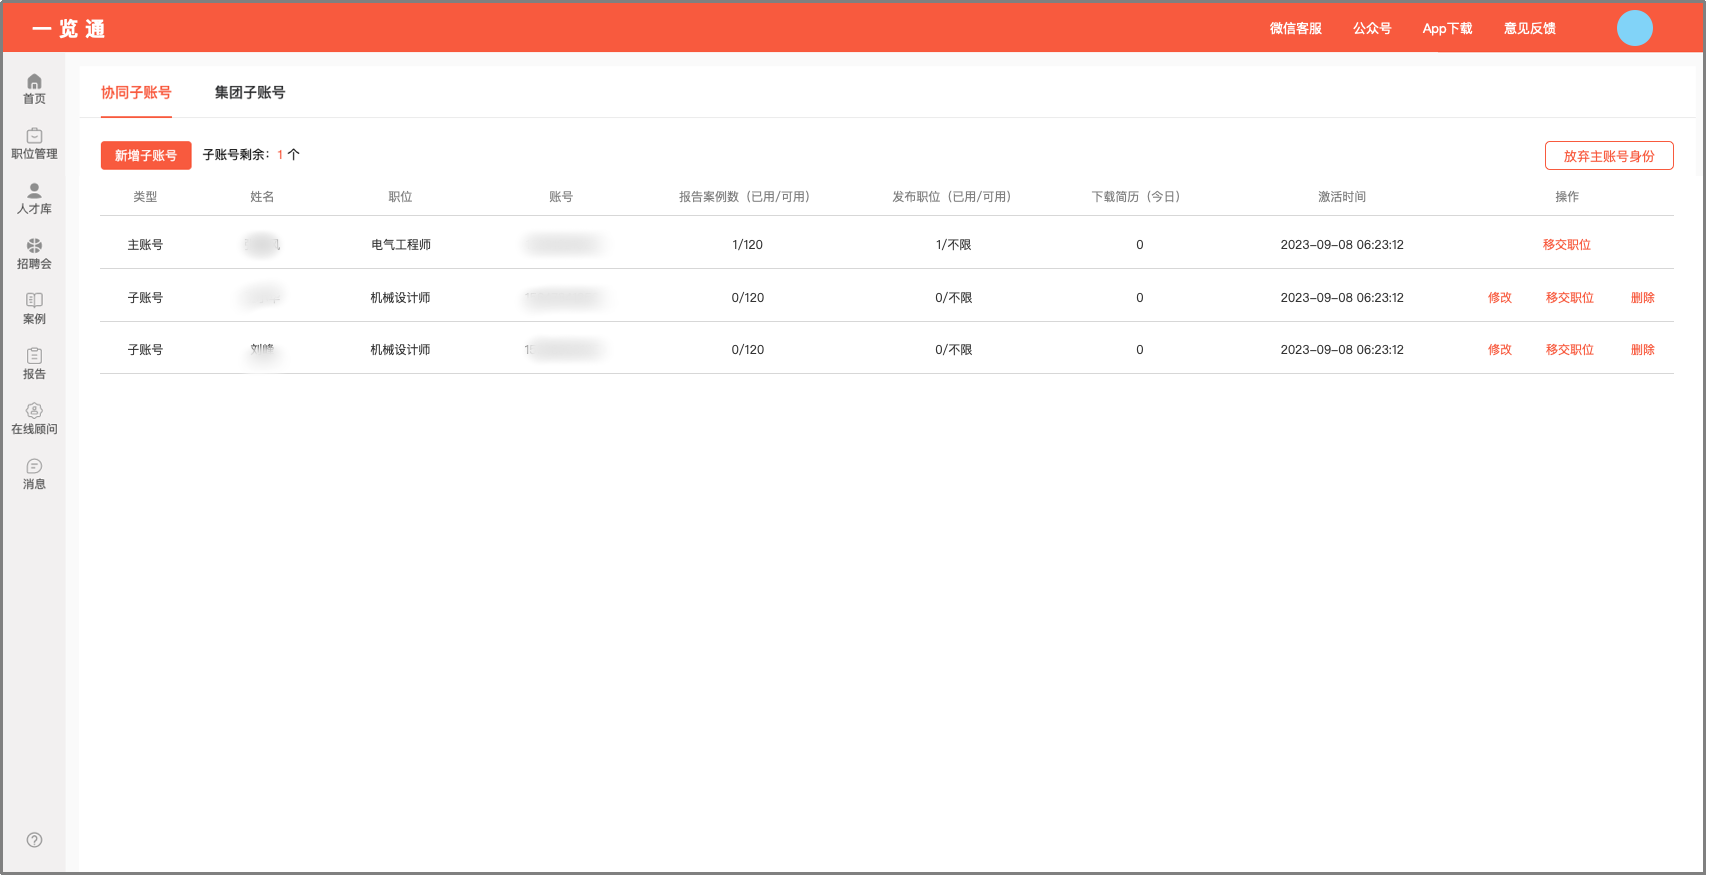Open 微信客服 in the top bar
Image resolution: width=1709 pixels, height=877 pixels.
[1296, 28]
